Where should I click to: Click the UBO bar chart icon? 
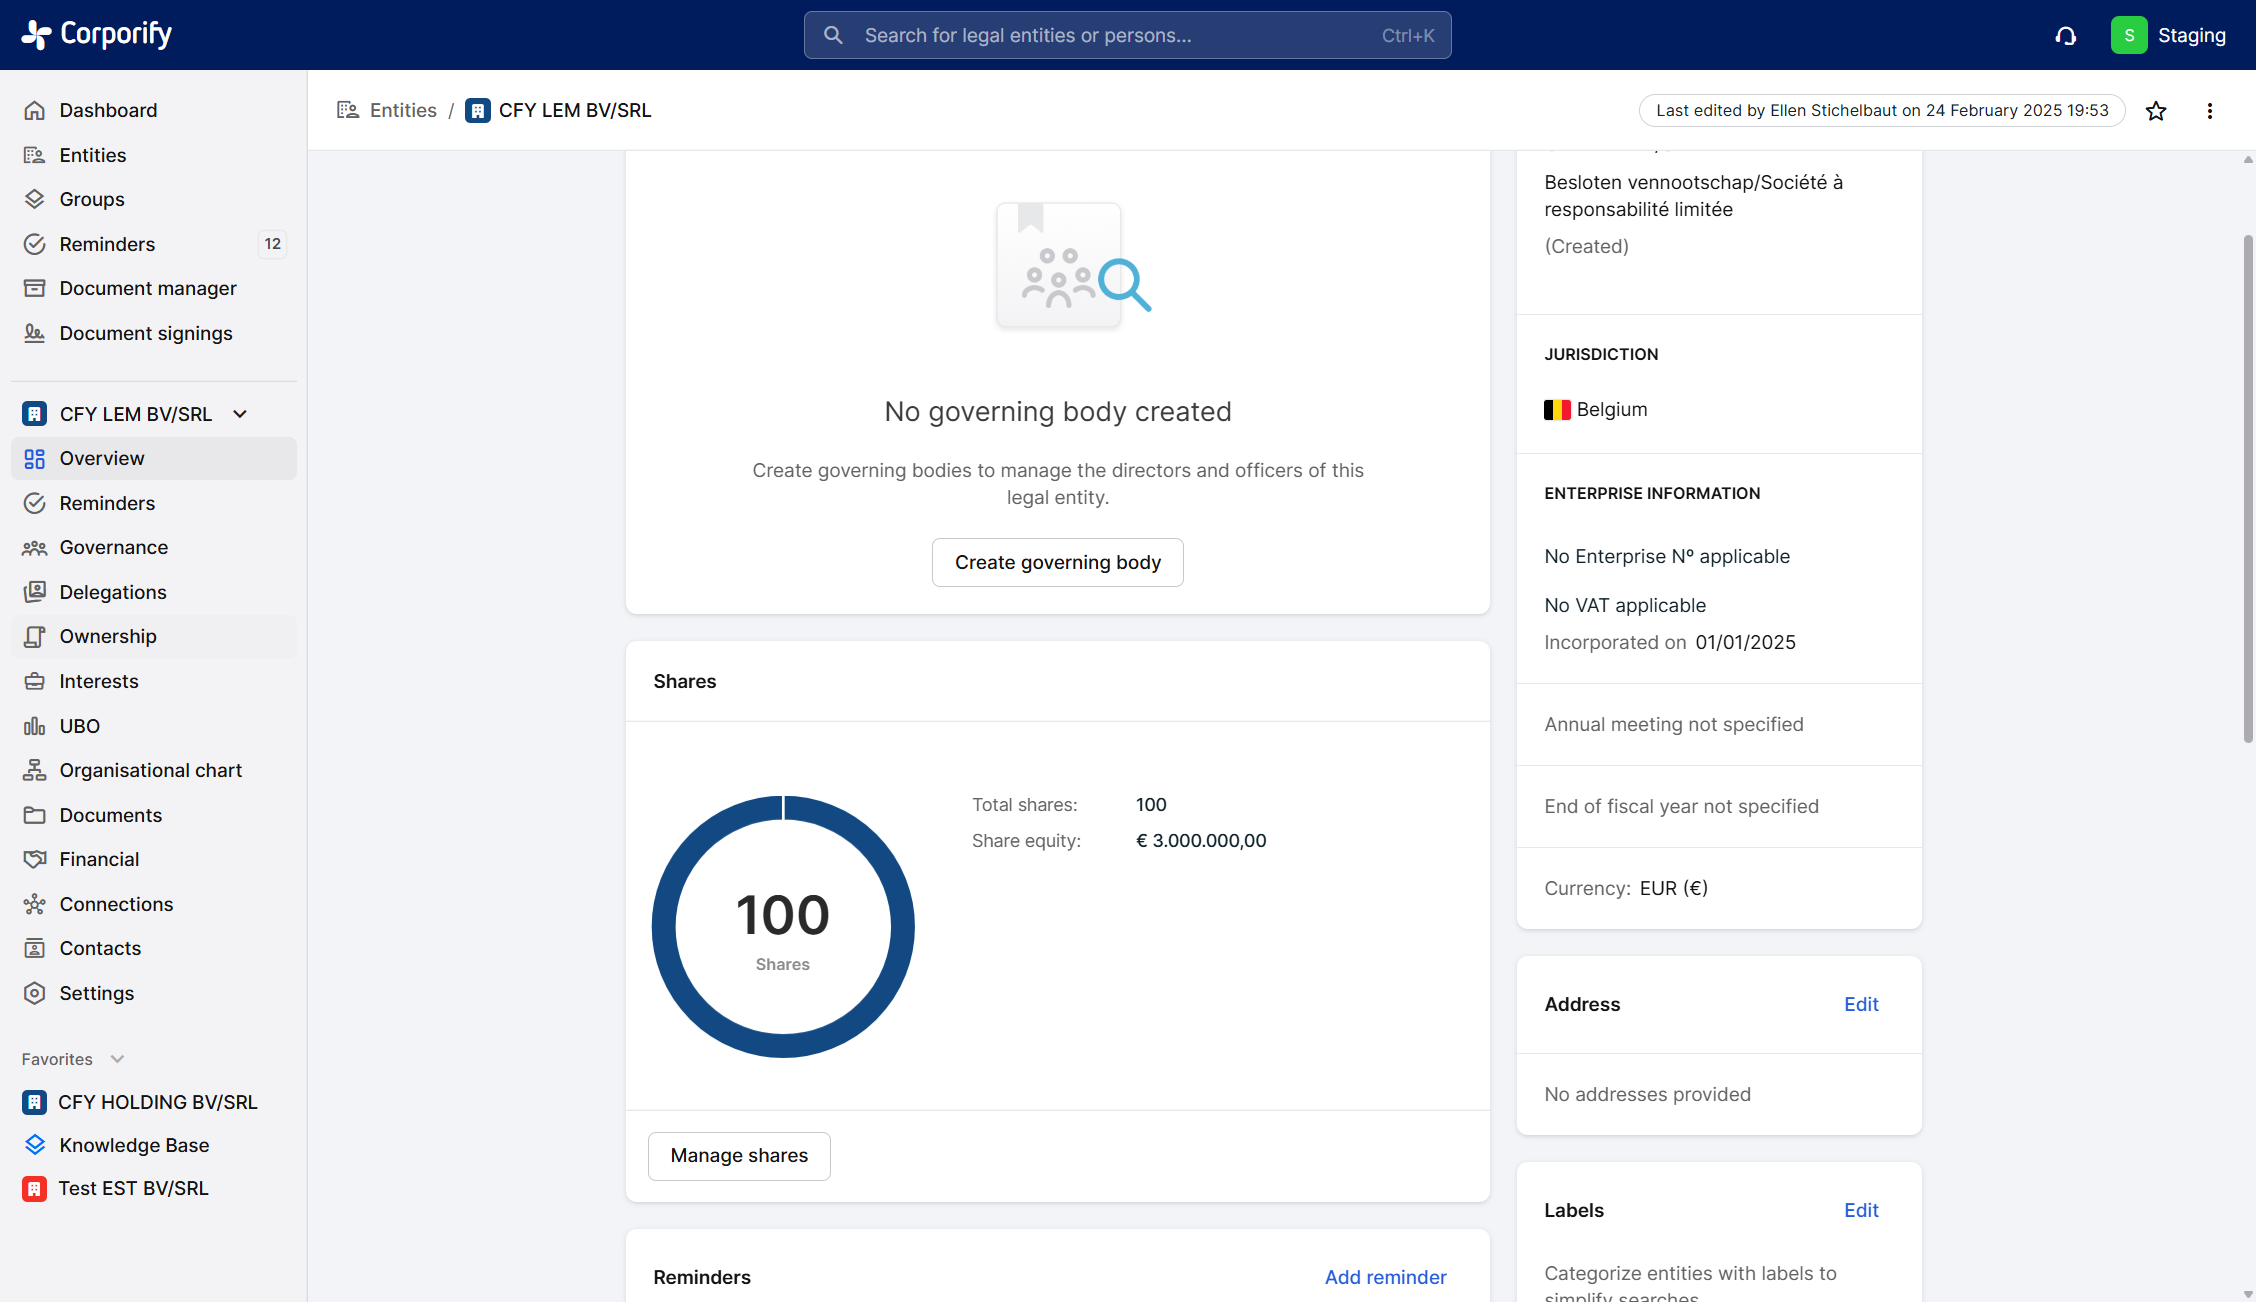pos(35,726)
